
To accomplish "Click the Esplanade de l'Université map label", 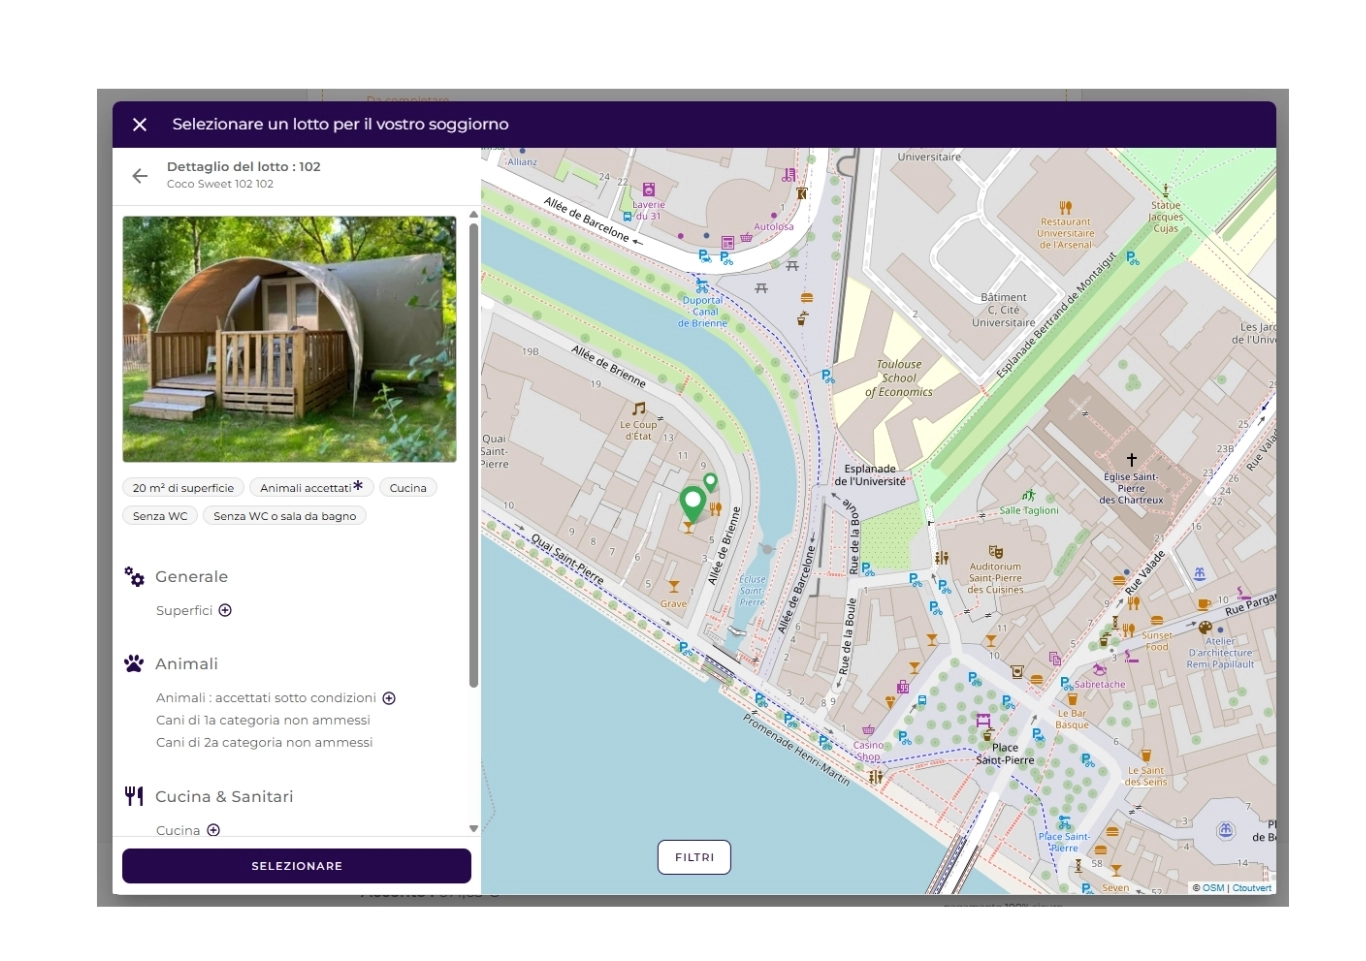I will pos(870,475).
